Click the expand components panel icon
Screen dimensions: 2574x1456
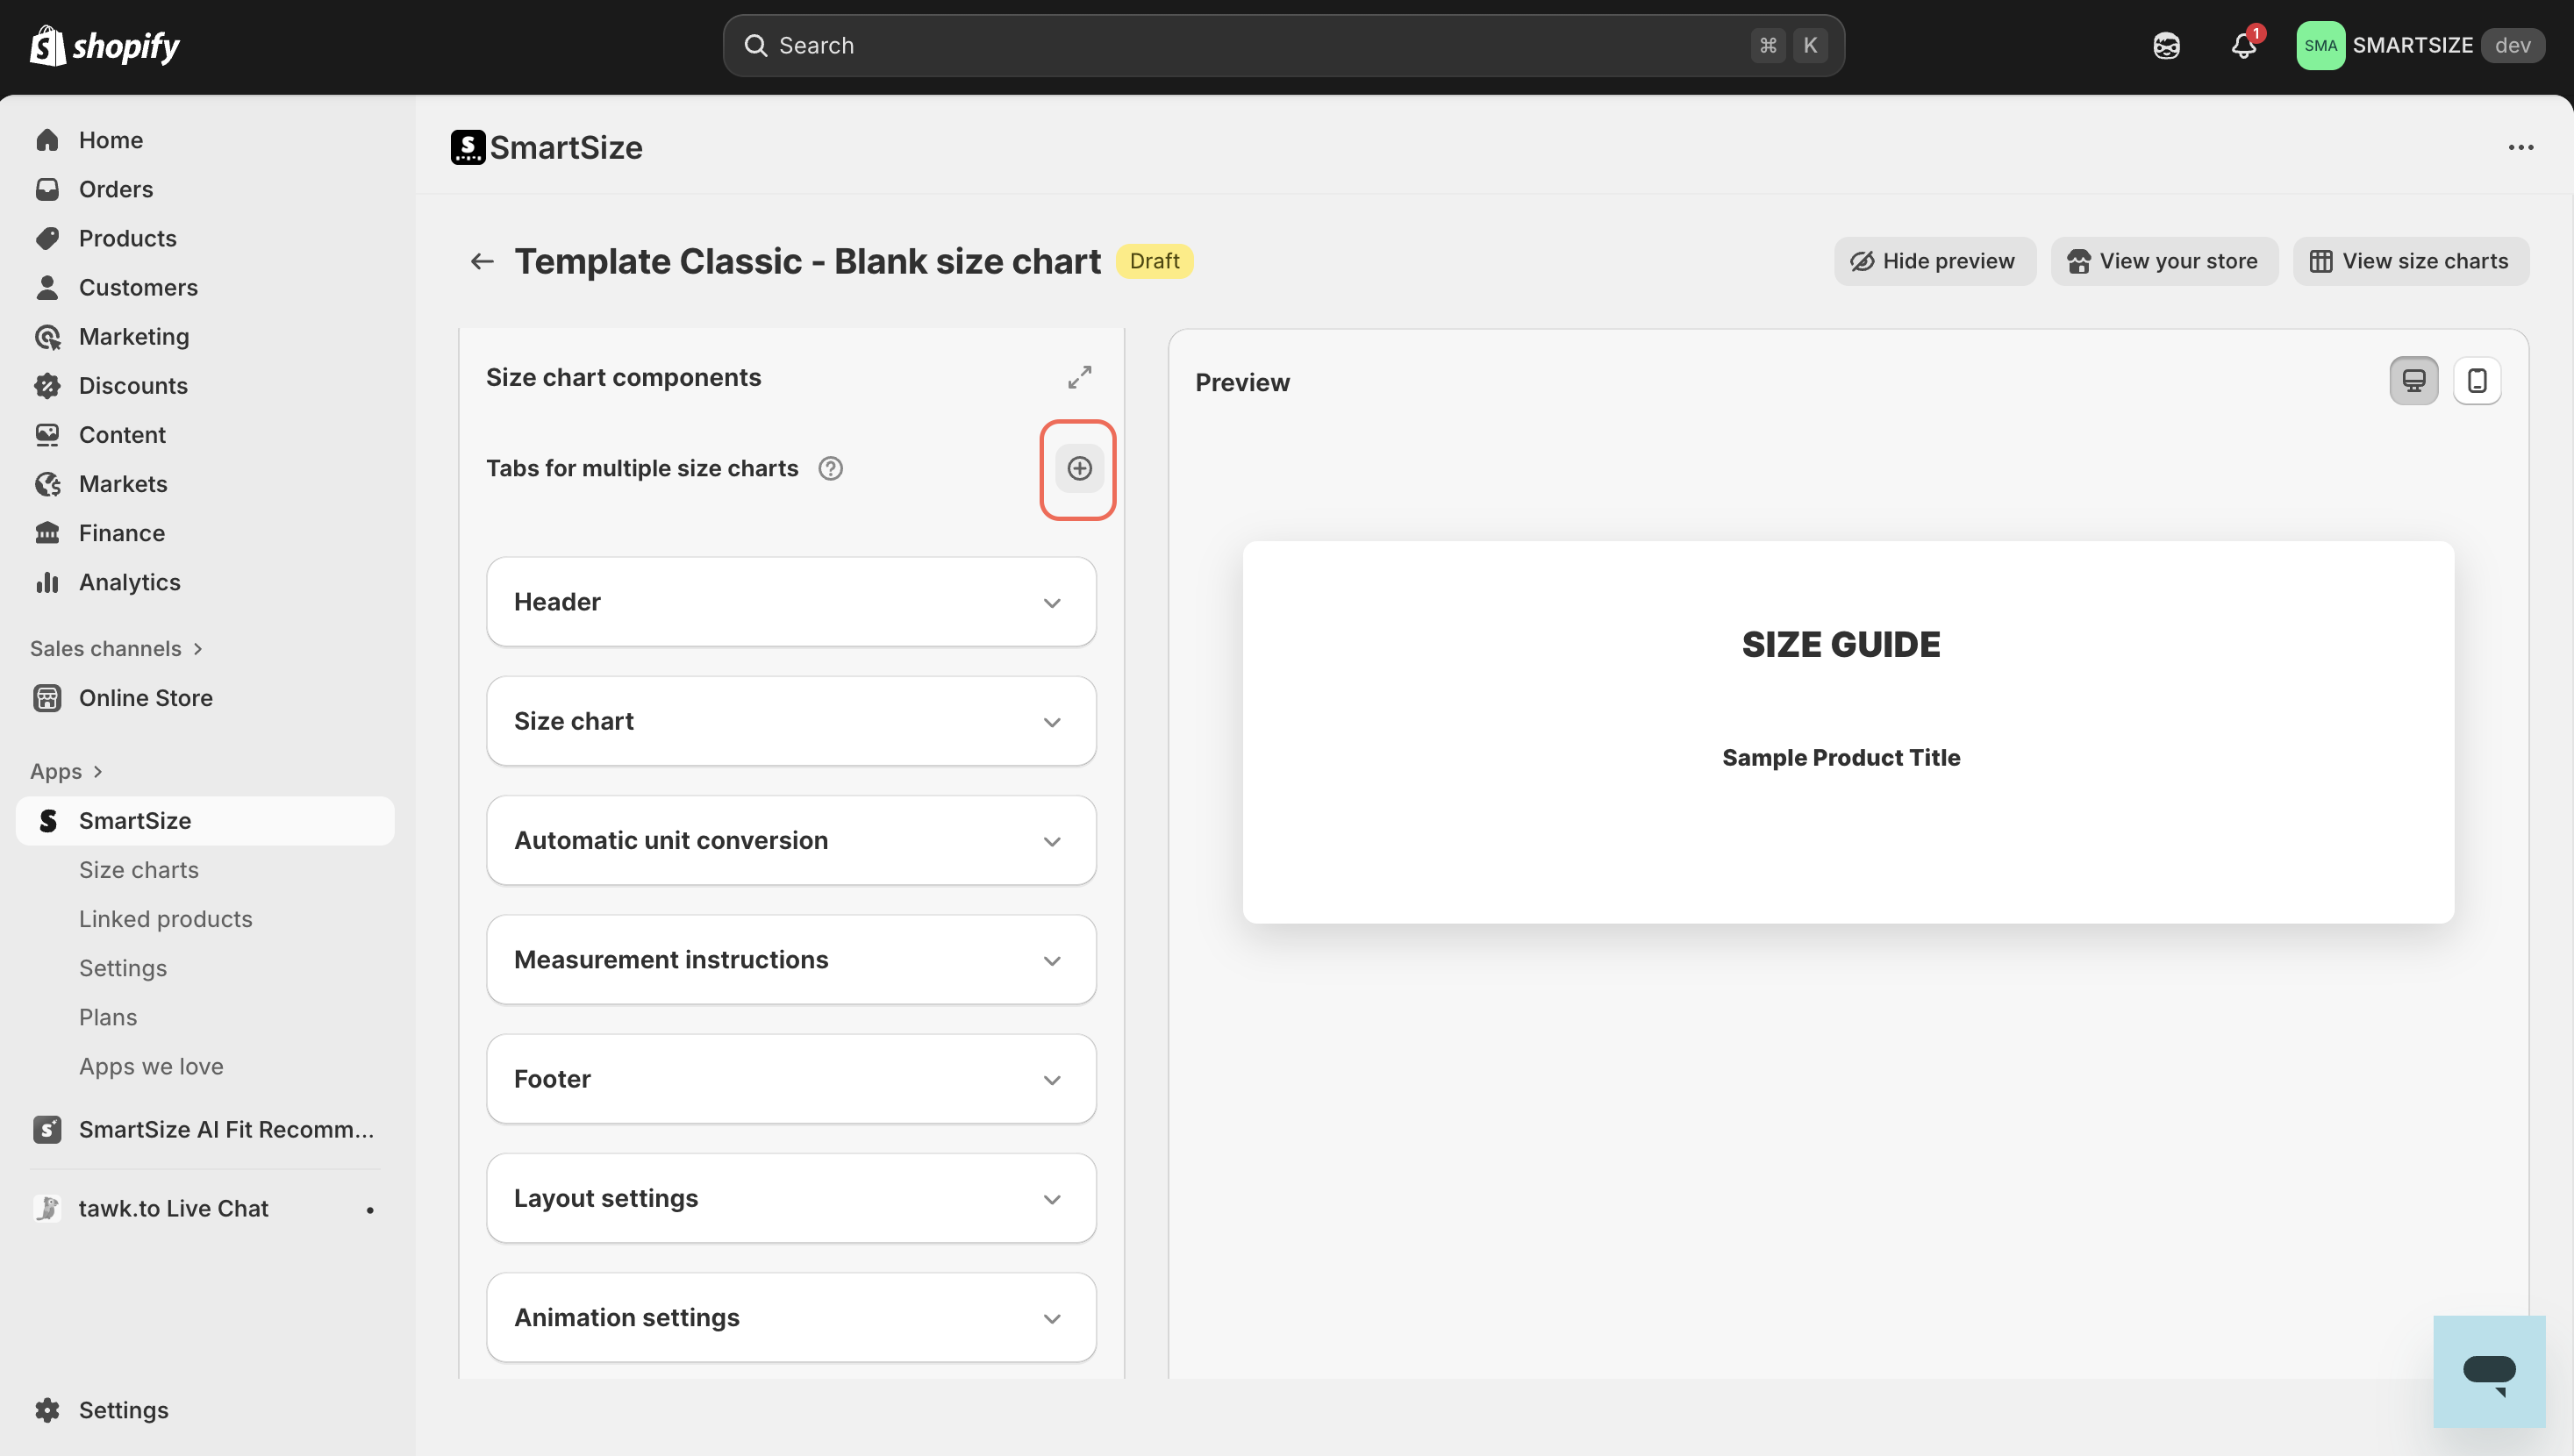coord(1079,377)
